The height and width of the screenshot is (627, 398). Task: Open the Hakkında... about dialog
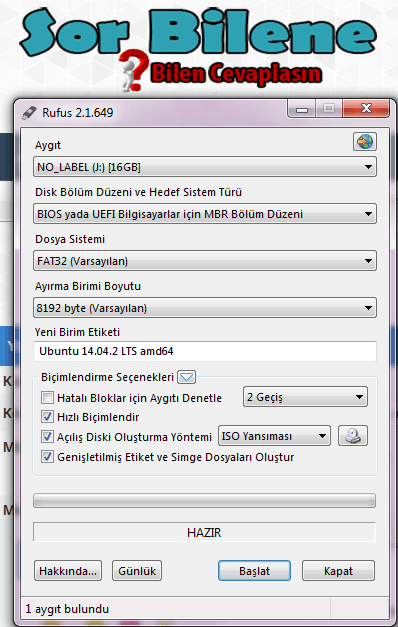pos(68,571)
